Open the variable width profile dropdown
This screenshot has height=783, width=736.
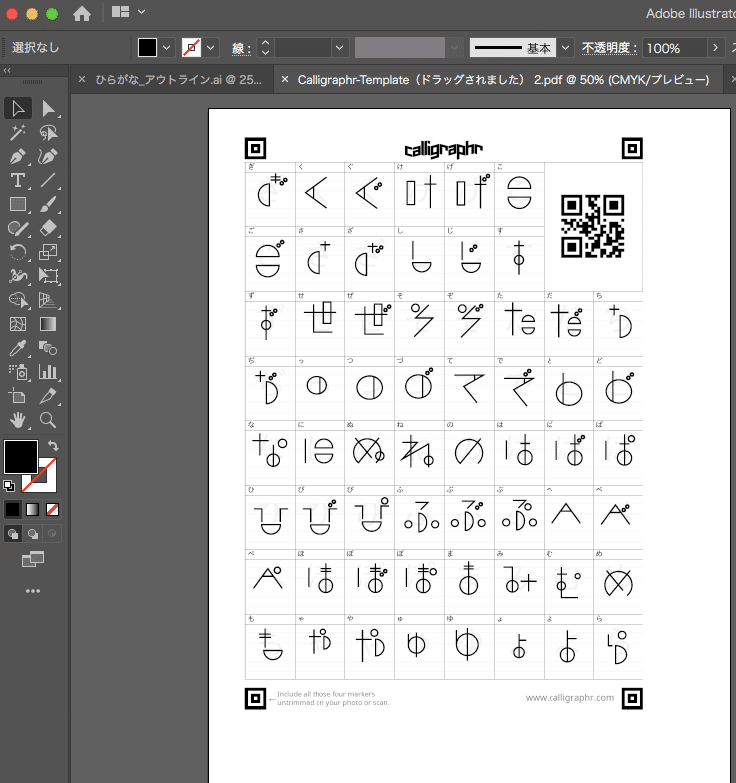click(454, 48)
